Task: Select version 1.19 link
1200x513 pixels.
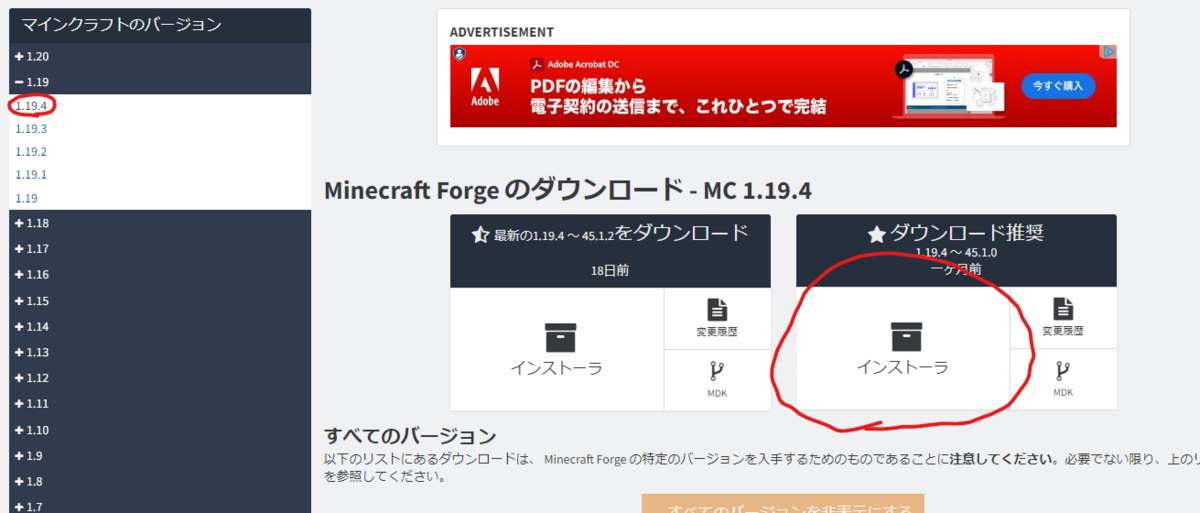Action: click(x=27, y=198)
